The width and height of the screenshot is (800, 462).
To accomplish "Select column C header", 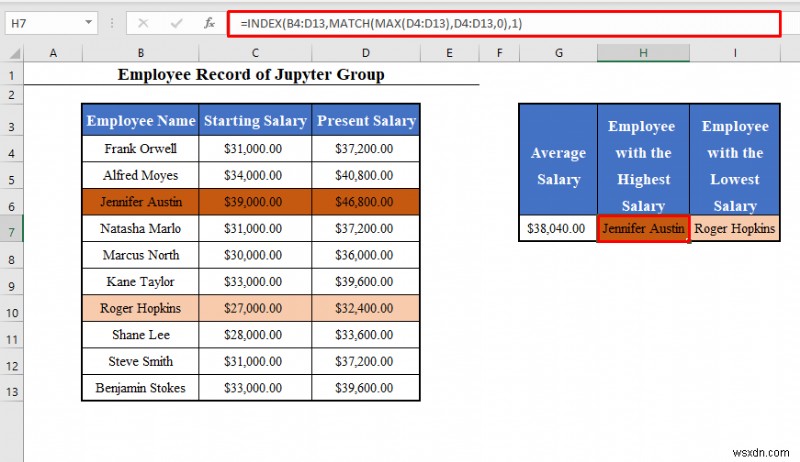I will point(255,53).
